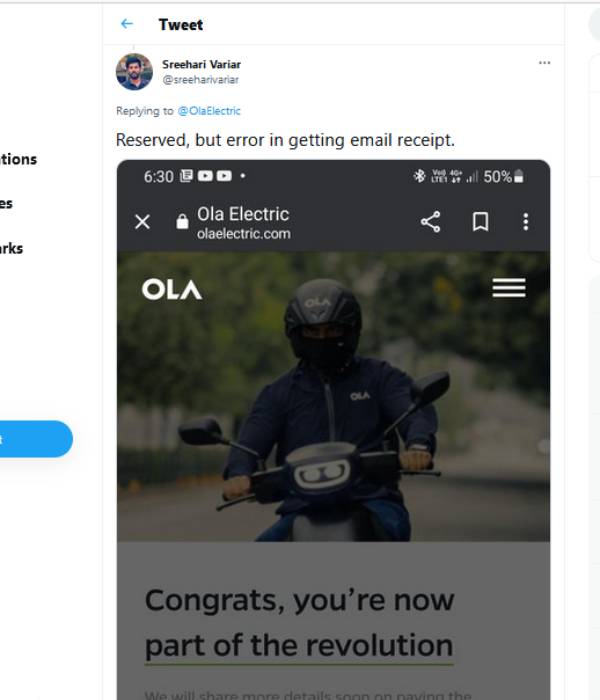
Task: Click the olaelectric.com address text
Action: point(244,234)
